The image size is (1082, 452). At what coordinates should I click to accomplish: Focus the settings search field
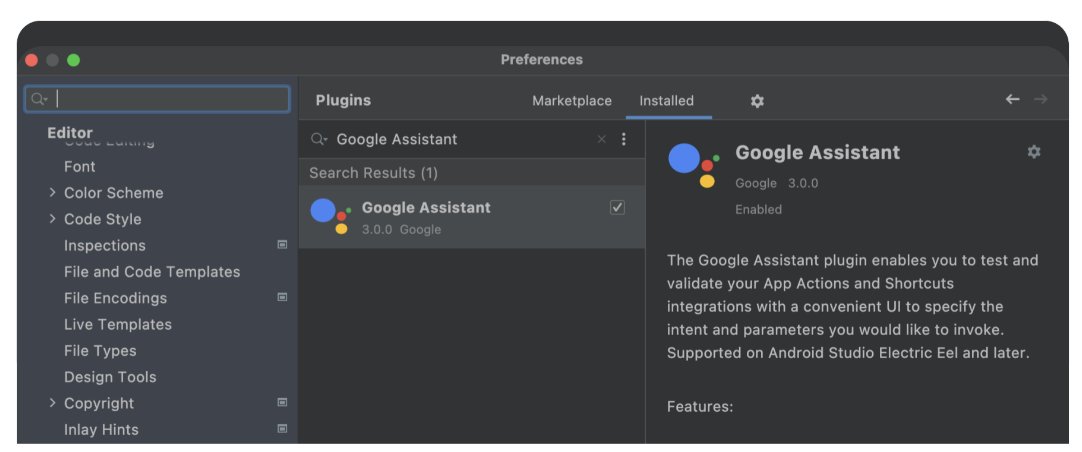157,99
